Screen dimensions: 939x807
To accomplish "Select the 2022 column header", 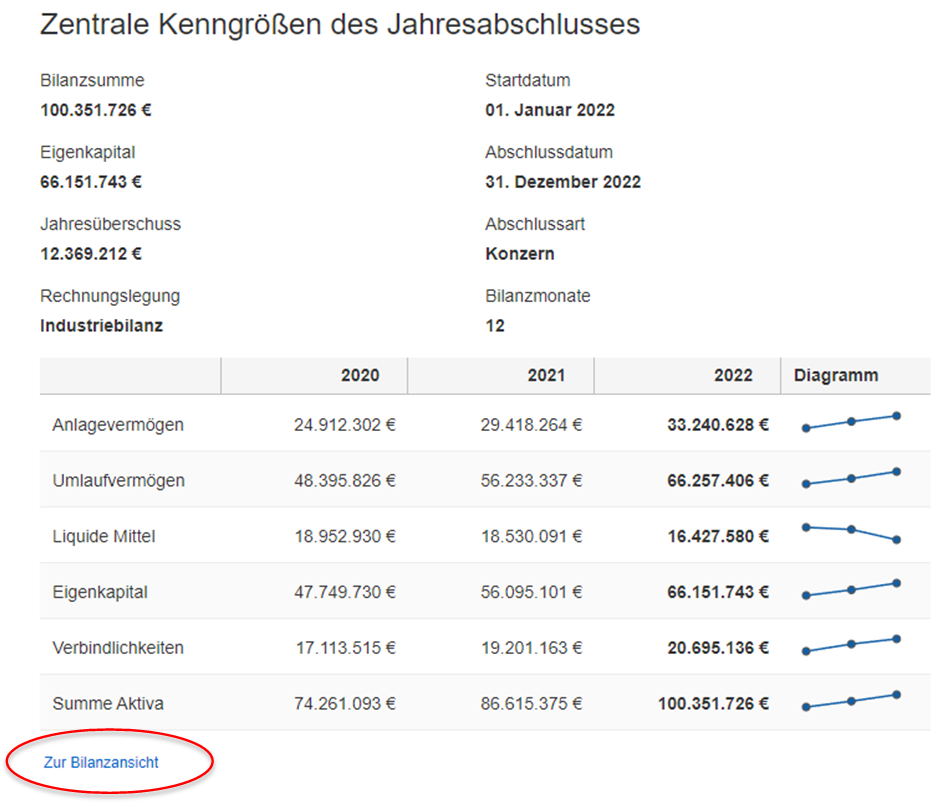I will [733, 376].
